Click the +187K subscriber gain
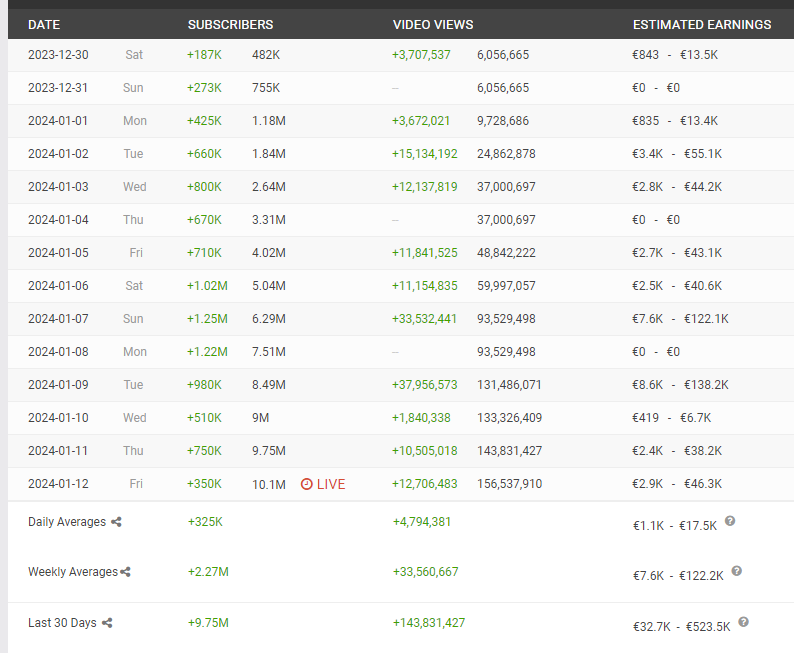The width and height of the screenshot is (794, 653). [204, 55]
